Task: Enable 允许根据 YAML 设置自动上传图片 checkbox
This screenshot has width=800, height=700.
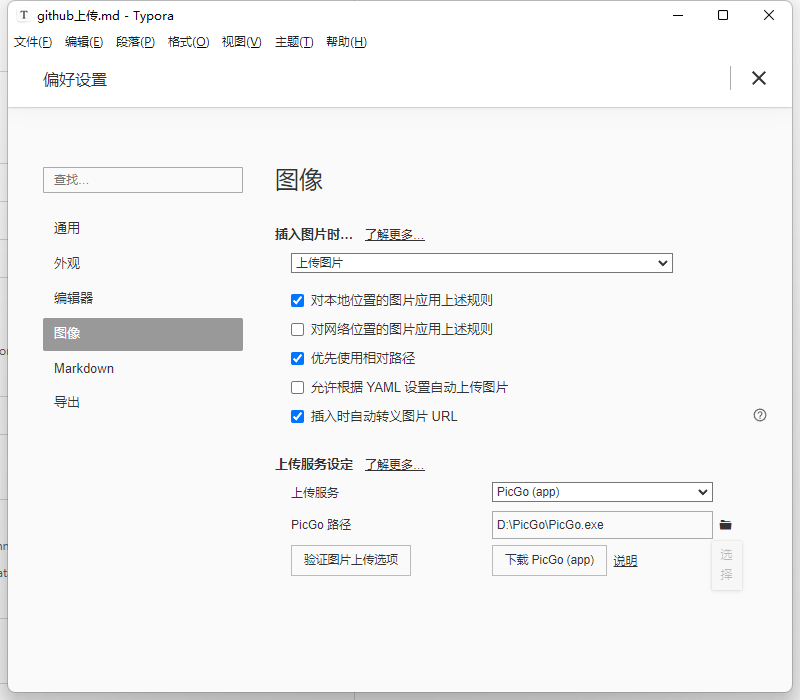Action: point(297,388)
